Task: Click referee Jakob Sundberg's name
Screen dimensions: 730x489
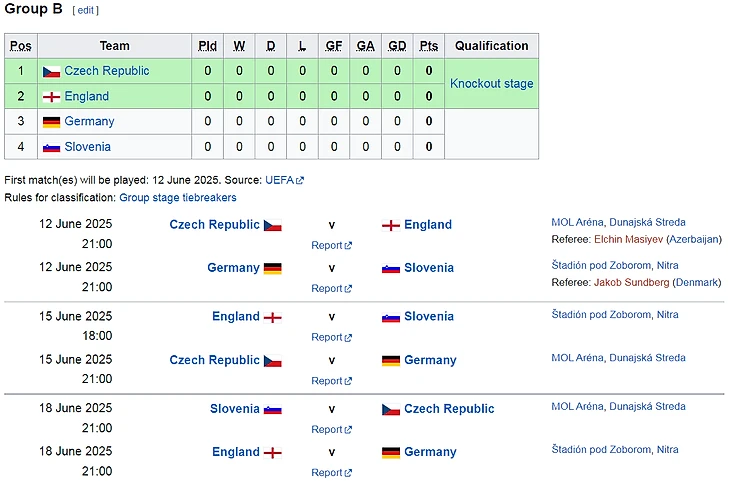Action: [631, 283]
